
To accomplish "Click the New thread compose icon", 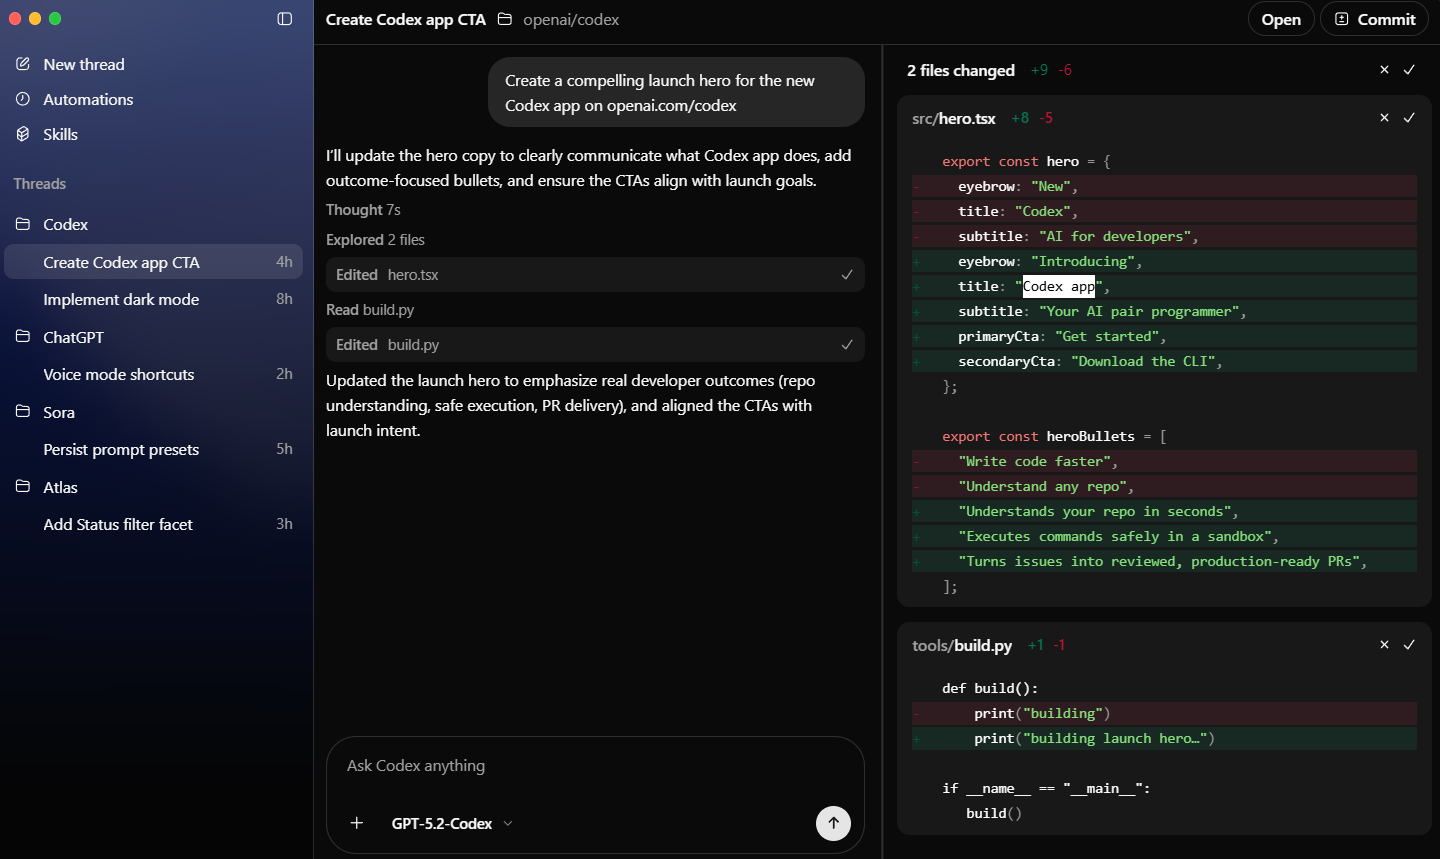I will coord(23,64).
